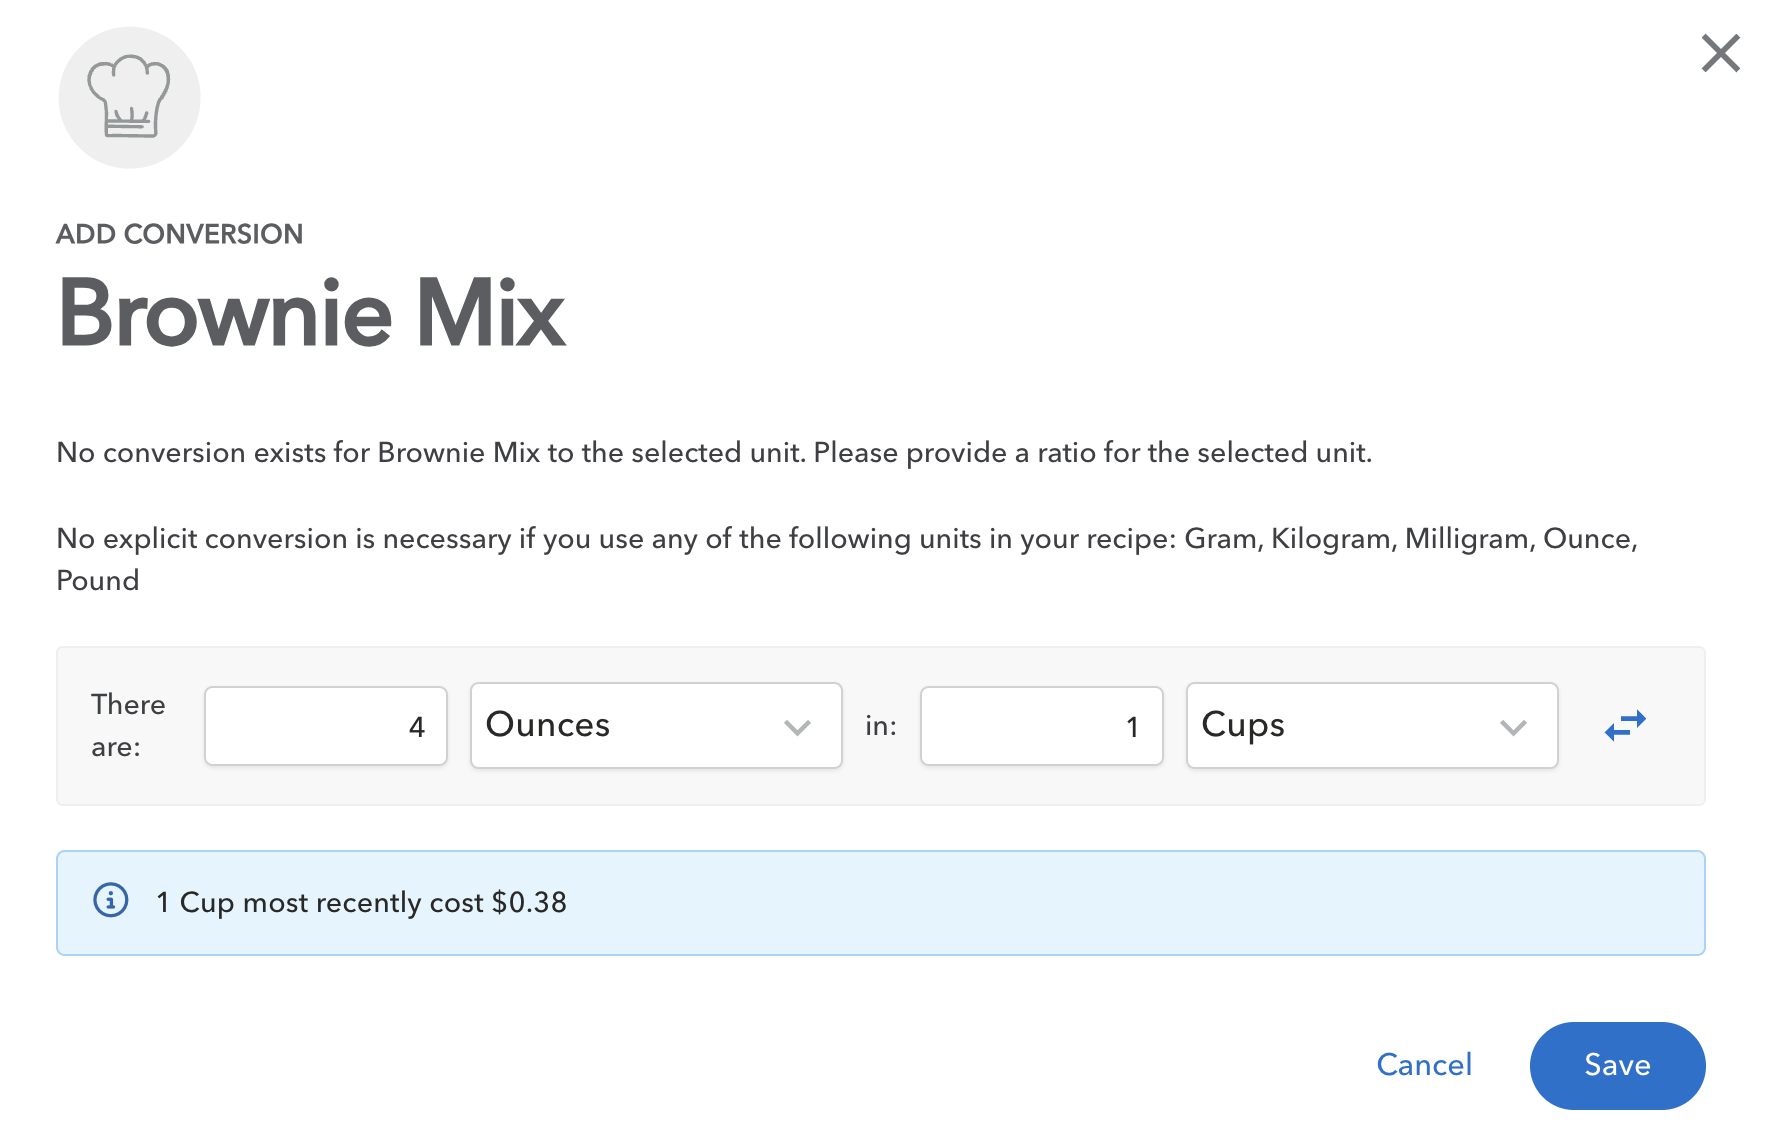Image resolution: width=1780 pixels, height=1138 pixels.
Task: Focus the Ounces quantity field showing 4
Action: point(325,726)
